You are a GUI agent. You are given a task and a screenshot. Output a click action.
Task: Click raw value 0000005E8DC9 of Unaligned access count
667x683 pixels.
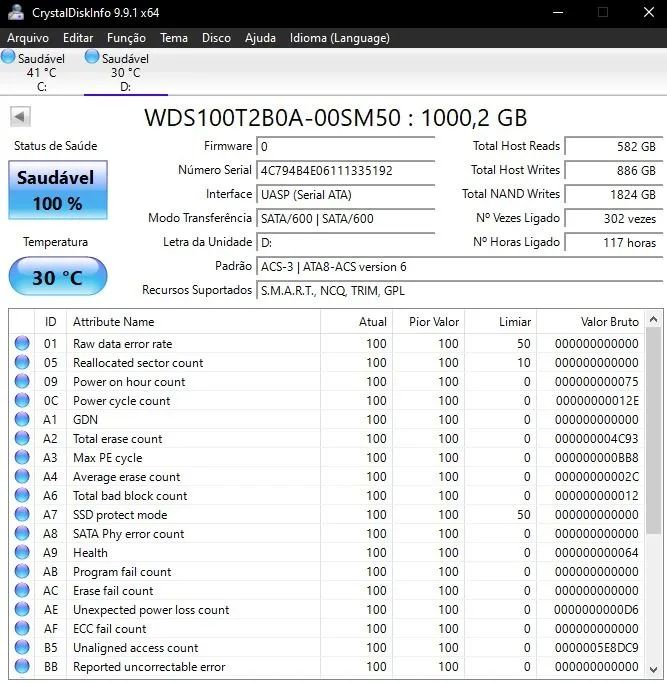tap(596, 648)
